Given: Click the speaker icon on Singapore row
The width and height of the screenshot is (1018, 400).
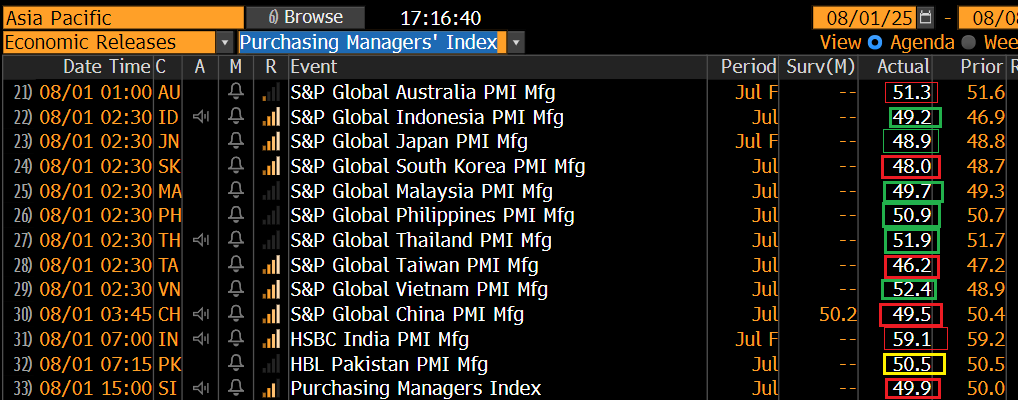Looking at the screenshot, I should (x=201, y=389).
